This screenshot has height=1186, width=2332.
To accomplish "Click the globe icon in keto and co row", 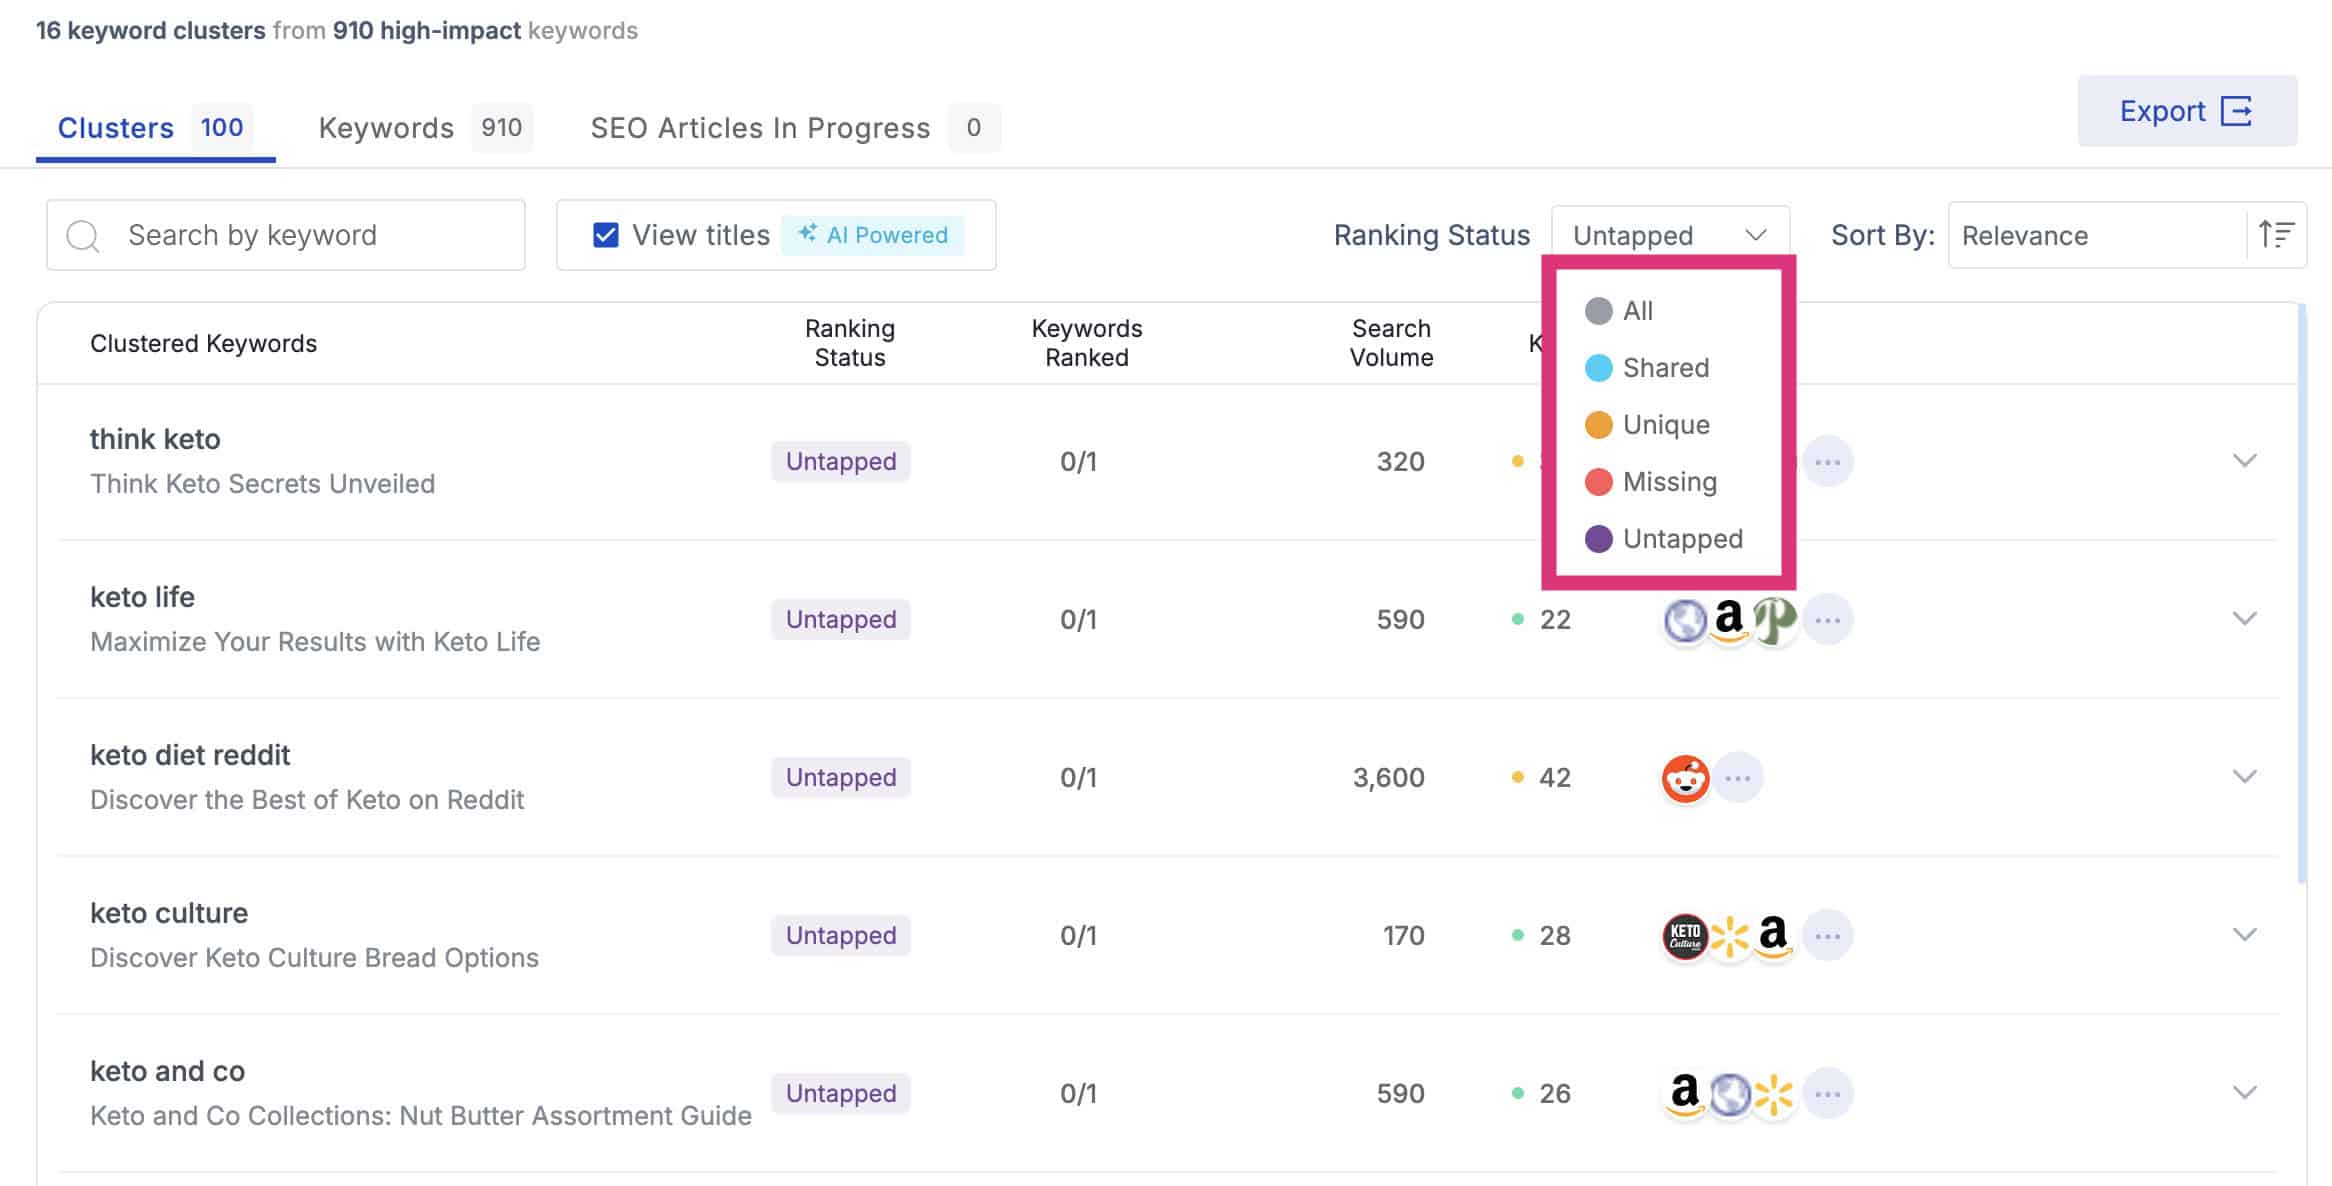I will (x=1730, y=1094).
